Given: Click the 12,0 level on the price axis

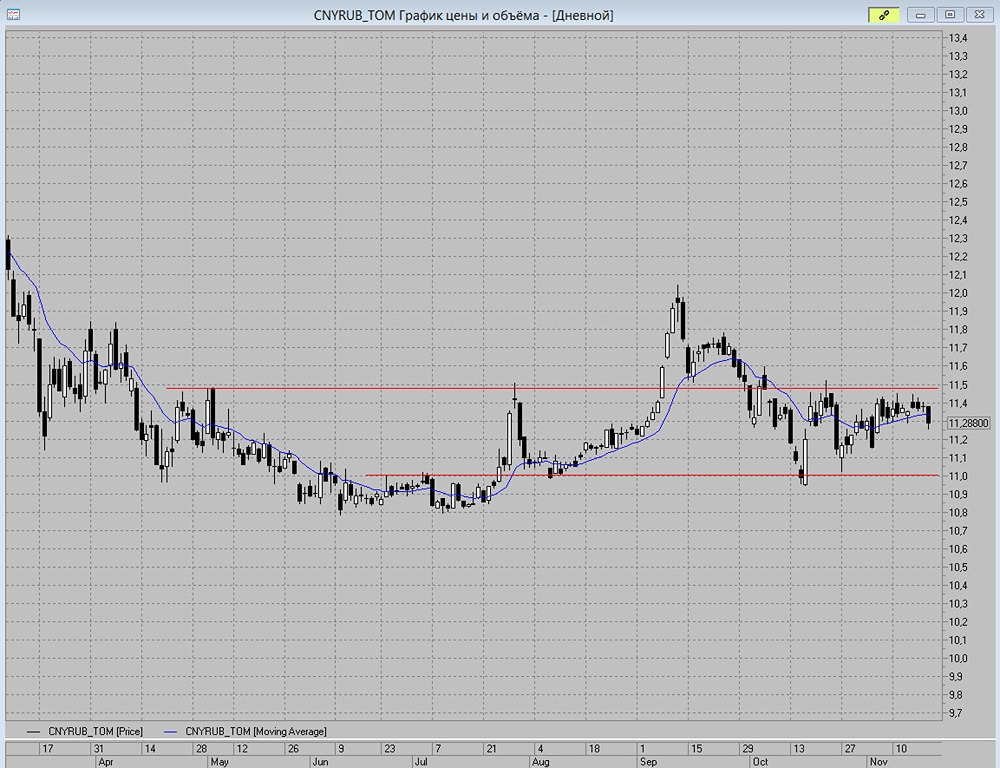Looking at the screenshot, I should [x=957, y=294].
